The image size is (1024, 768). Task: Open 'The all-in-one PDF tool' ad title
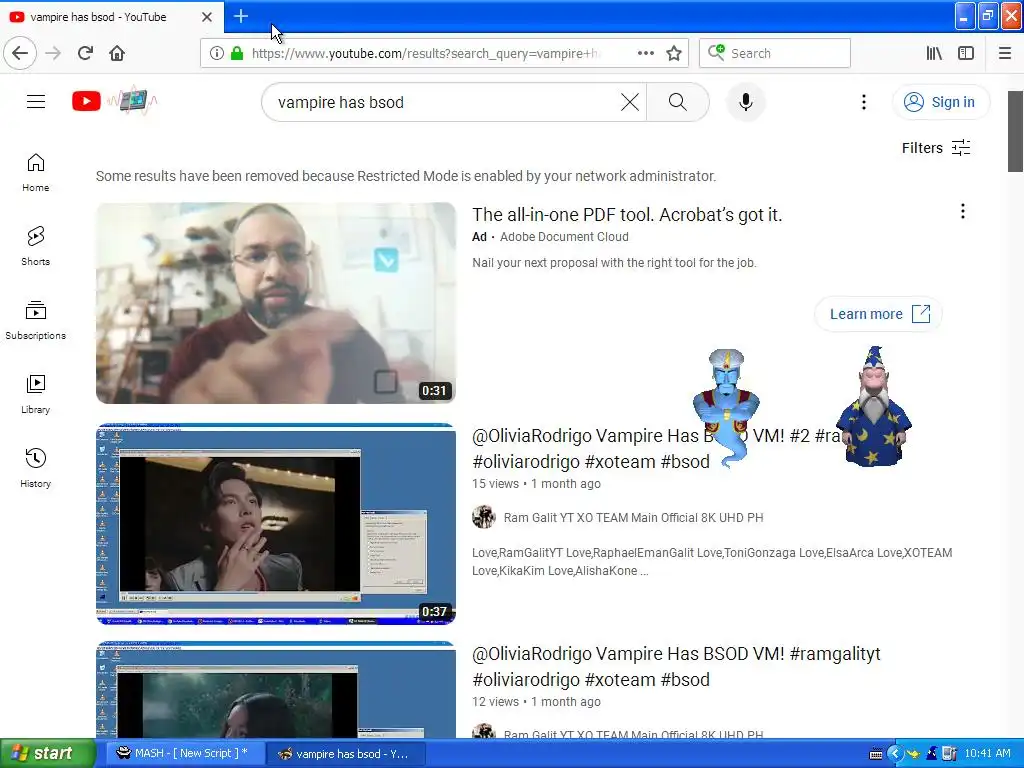click(x=627, y=214)
